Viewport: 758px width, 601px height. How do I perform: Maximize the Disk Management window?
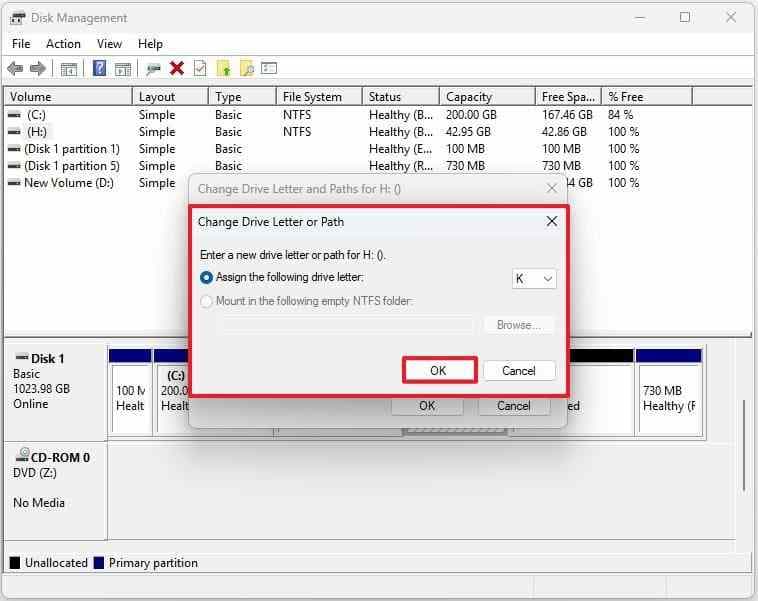(x=685, y=17)
